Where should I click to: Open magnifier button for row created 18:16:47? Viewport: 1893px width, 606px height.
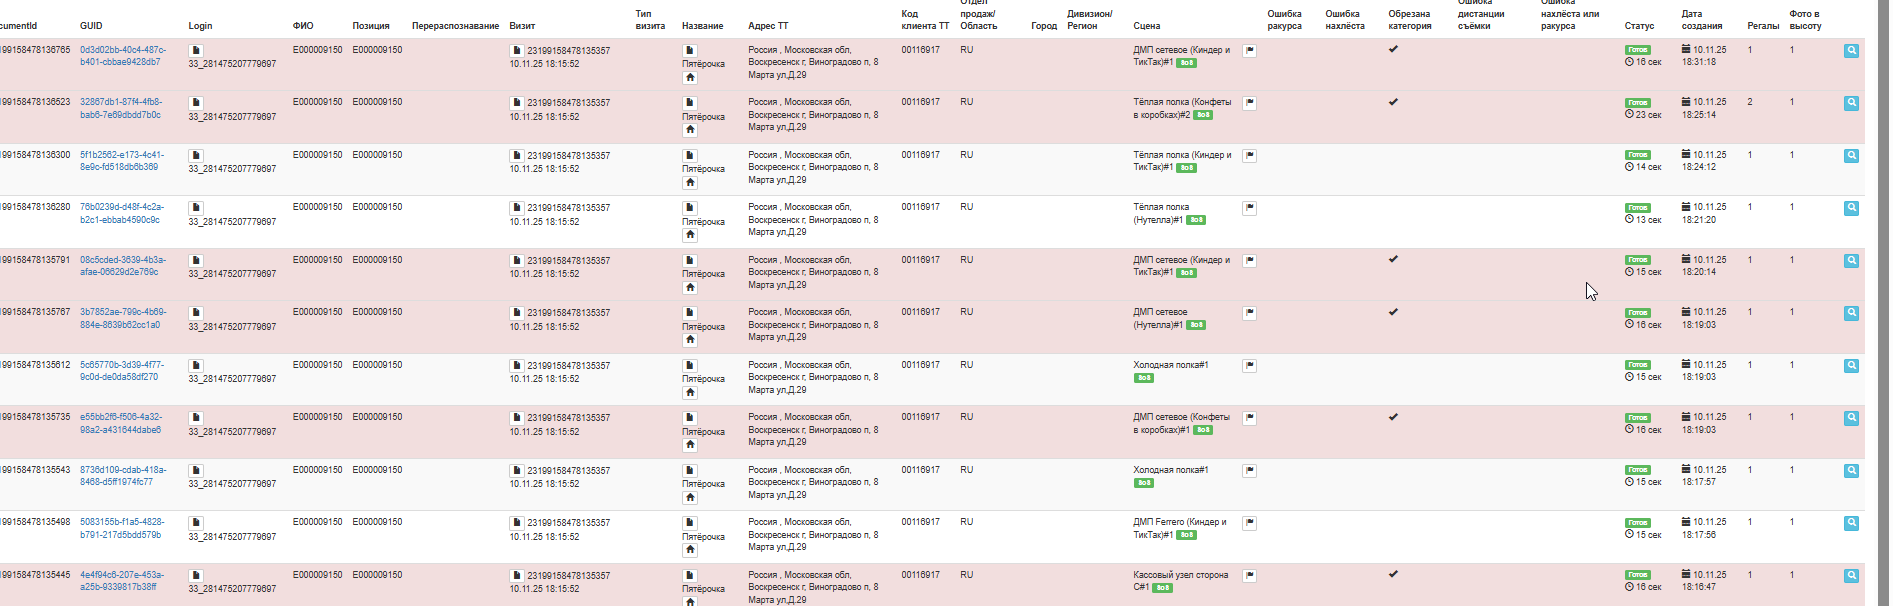1851,576
